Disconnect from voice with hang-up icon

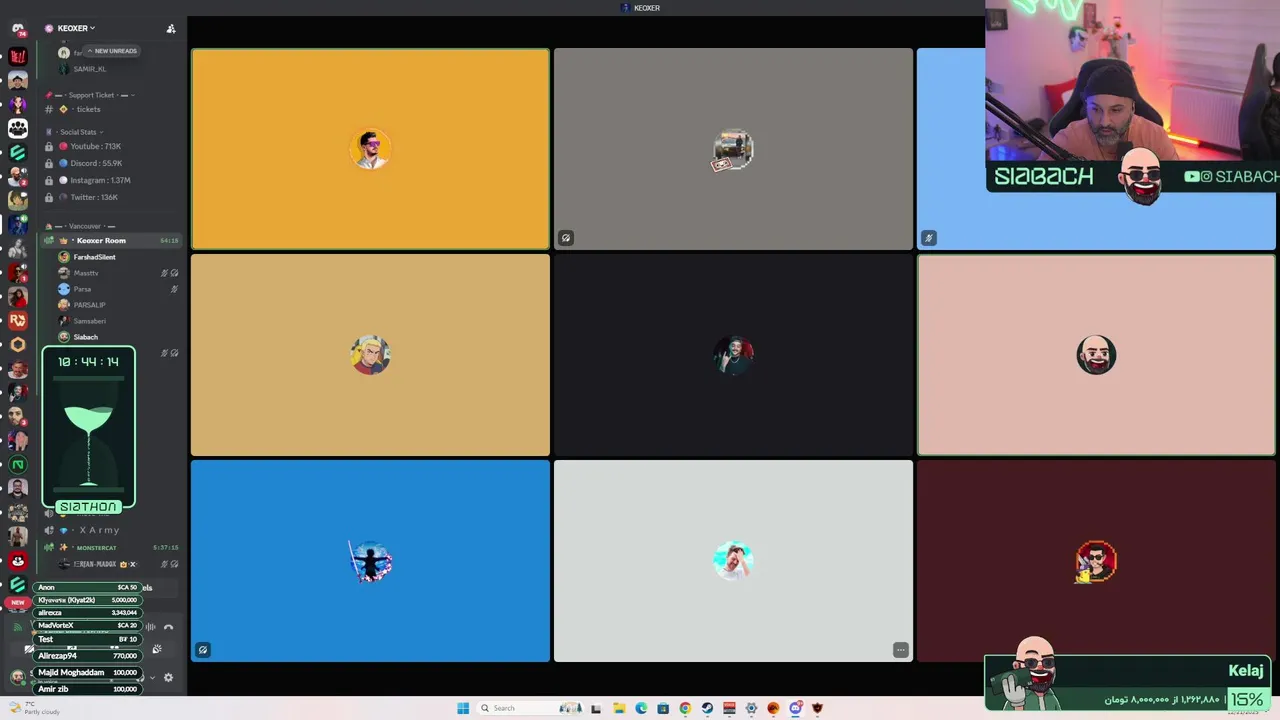pos(168,627)
